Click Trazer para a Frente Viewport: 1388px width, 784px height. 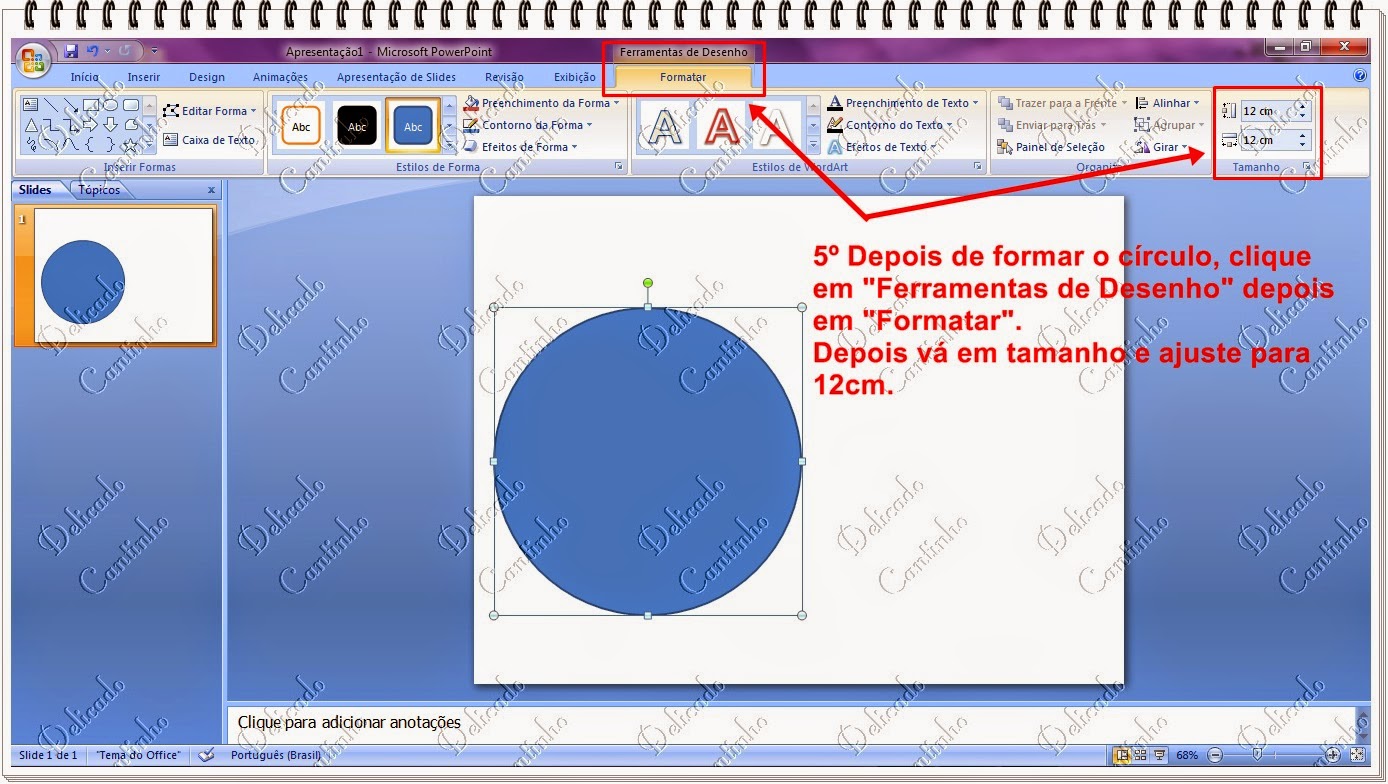(x=1063, y=103)
